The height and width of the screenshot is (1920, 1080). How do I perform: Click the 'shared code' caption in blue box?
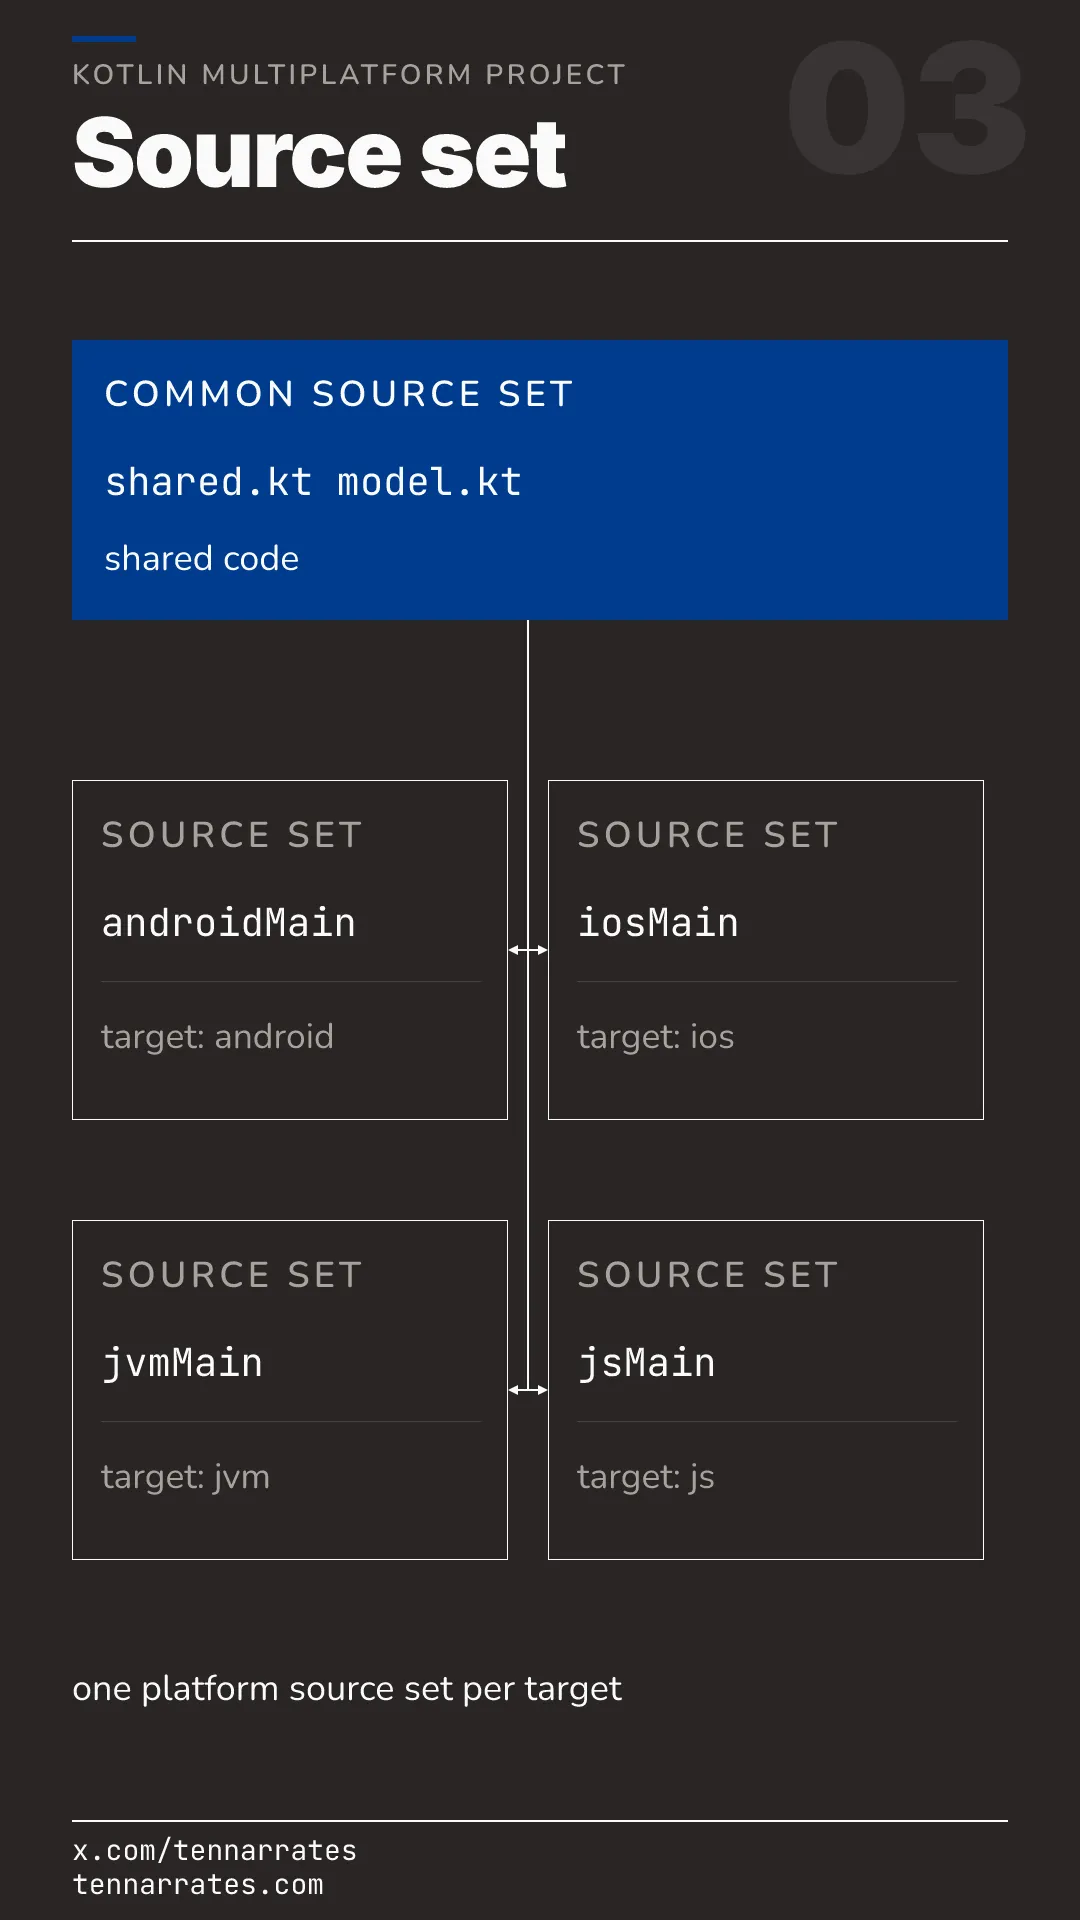pos(202,558)
